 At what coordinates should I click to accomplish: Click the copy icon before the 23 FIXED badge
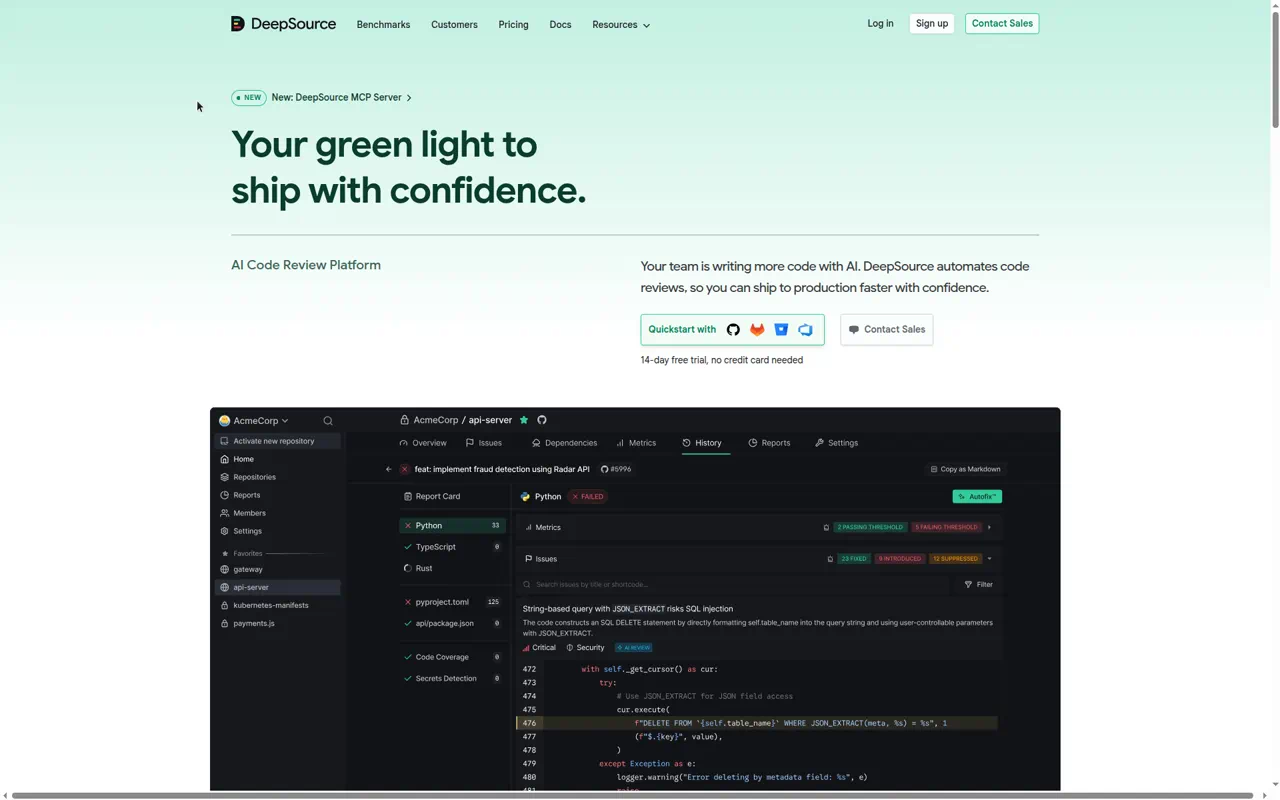click(830, 559)
